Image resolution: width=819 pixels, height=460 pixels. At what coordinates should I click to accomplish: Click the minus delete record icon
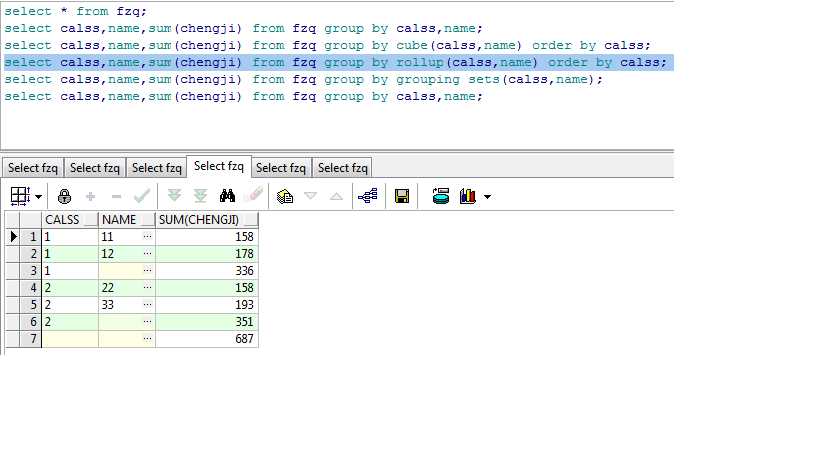pos(116,196)
